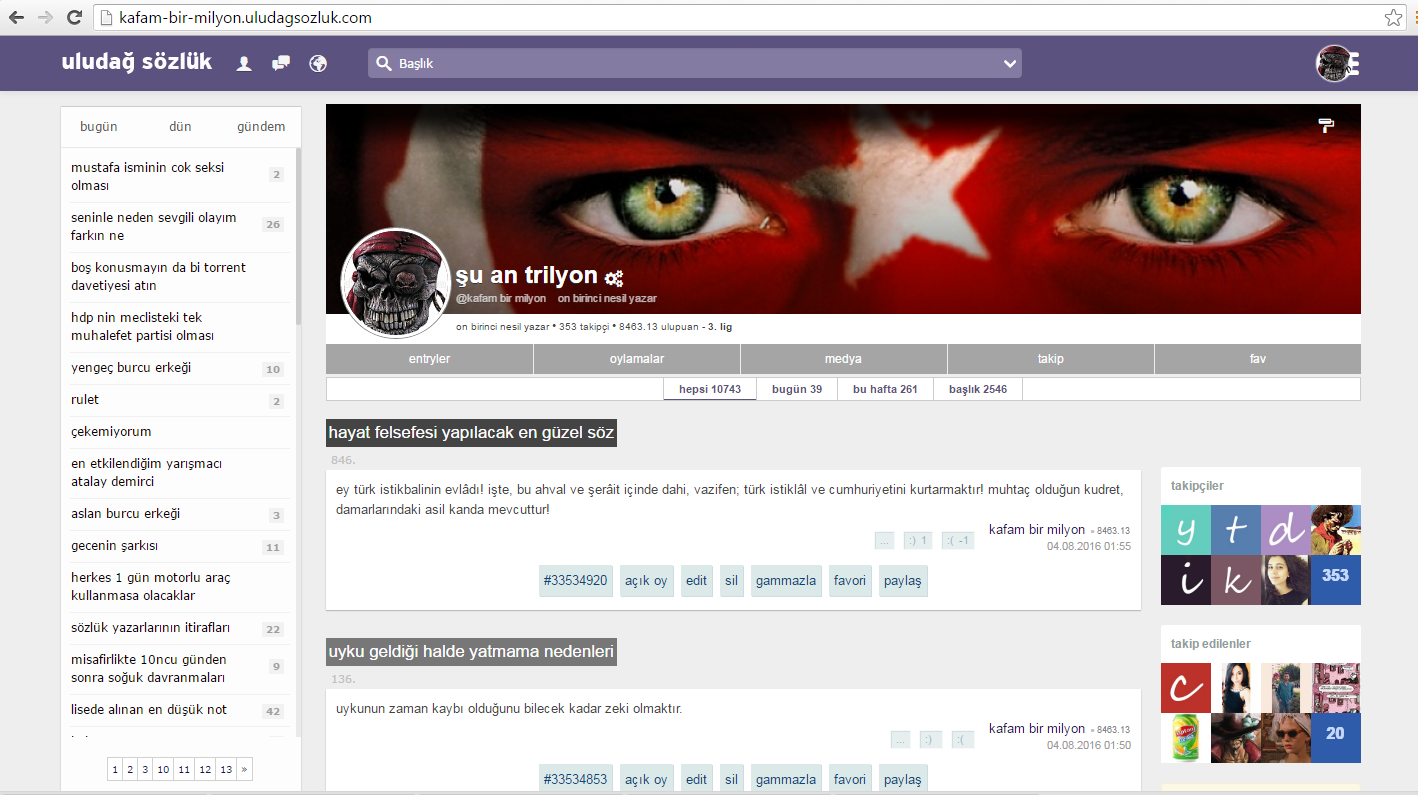Open topic 'yengeç burcu erkeği'
Screen dimensions: 1418x795
coord(131,368)
